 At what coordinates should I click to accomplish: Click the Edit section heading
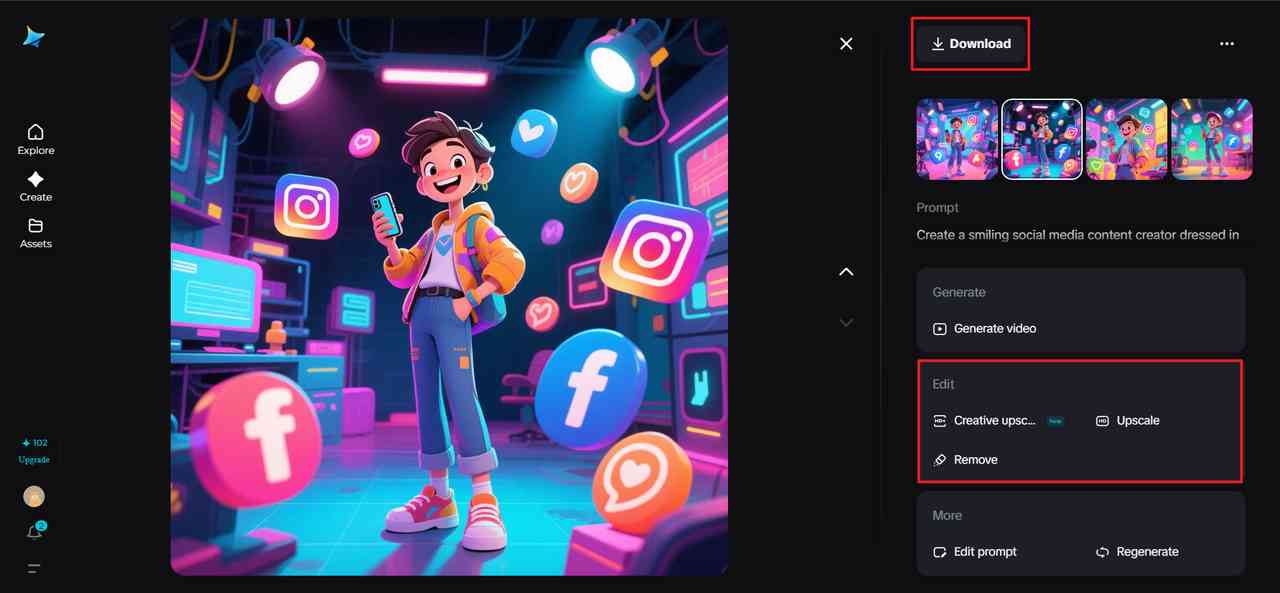click(943, 384)
